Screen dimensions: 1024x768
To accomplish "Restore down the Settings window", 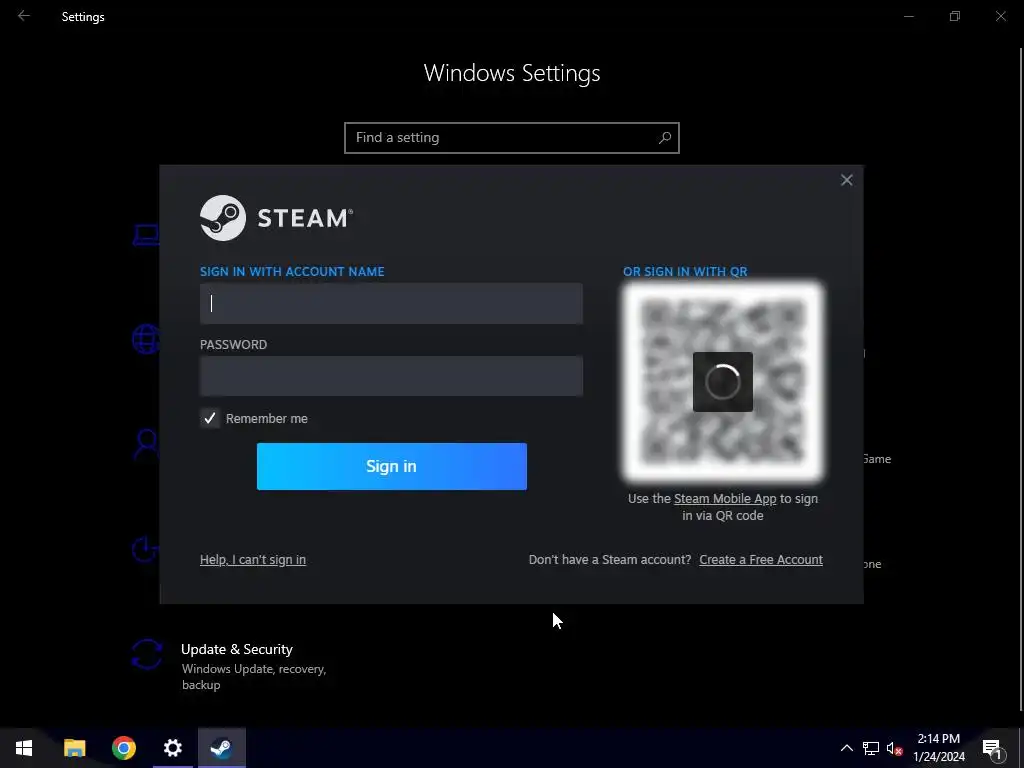I will coord(955,16).
